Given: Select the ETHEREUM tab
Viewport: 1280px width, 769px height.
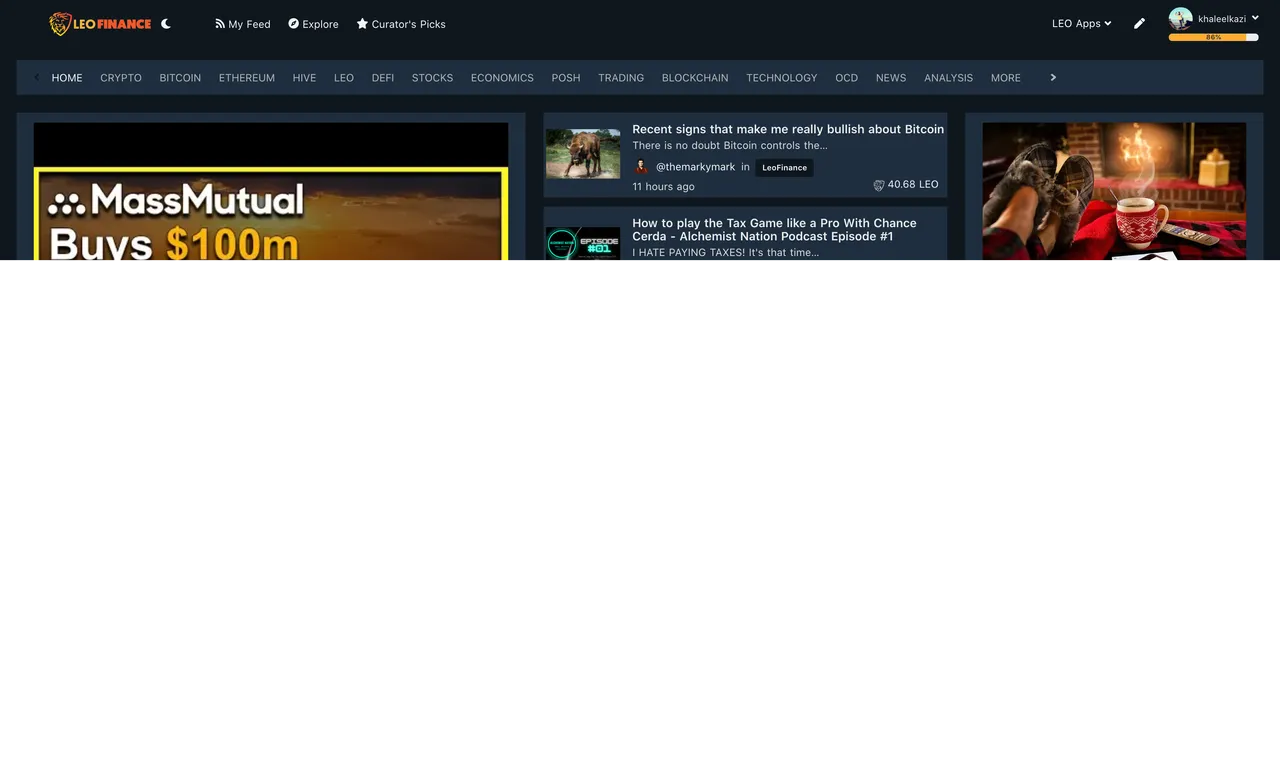Looking at the screenshot, I should 247,78.
